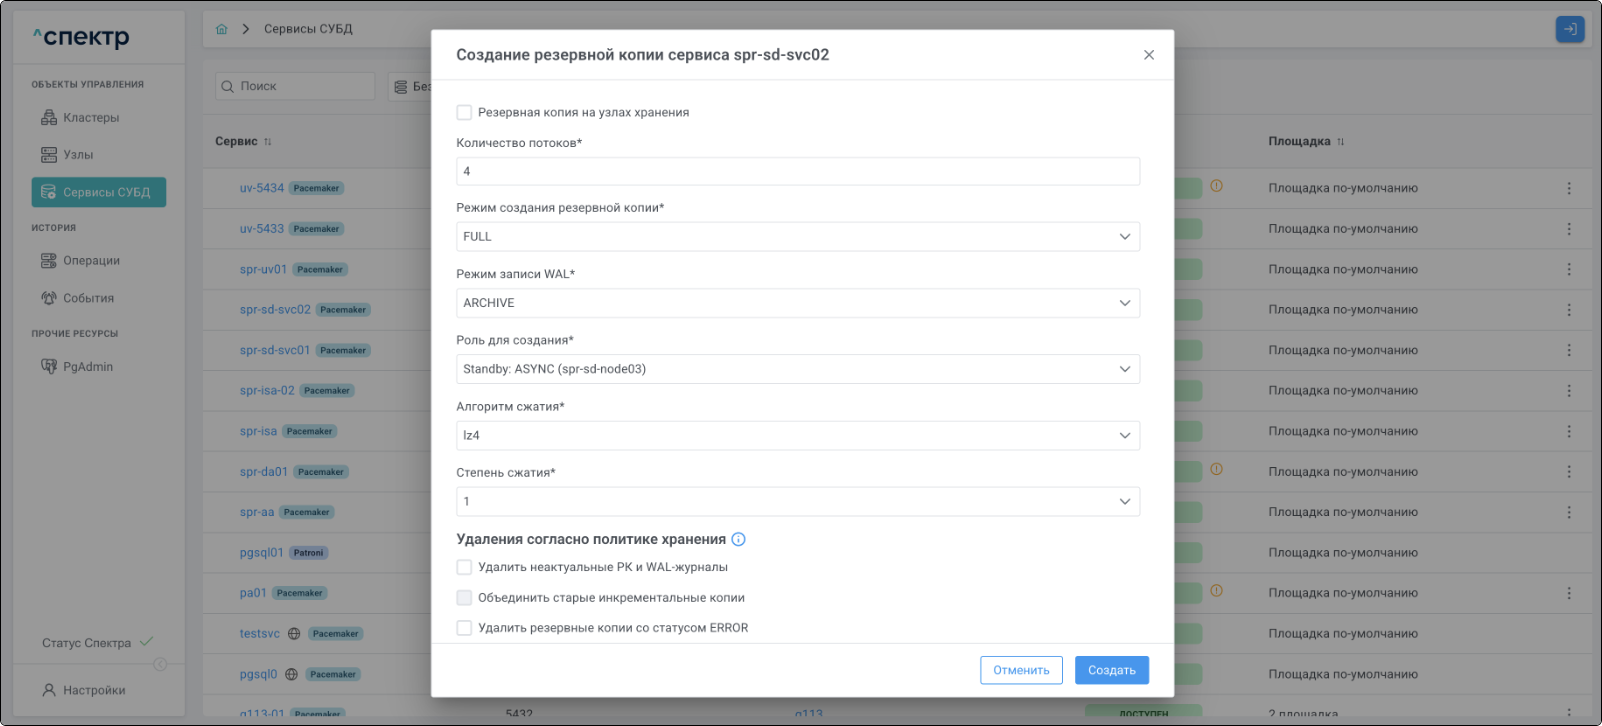Screen dimensions: 1602x726
Task: Tick delete backups with ERROR status
Action: click(x=464, y=628)
